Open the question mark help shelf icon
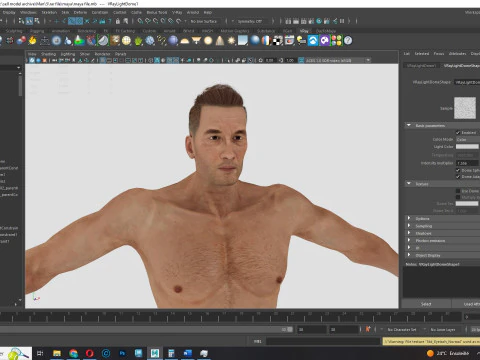This screenshot has width=480, height=360. coord(348,41)
